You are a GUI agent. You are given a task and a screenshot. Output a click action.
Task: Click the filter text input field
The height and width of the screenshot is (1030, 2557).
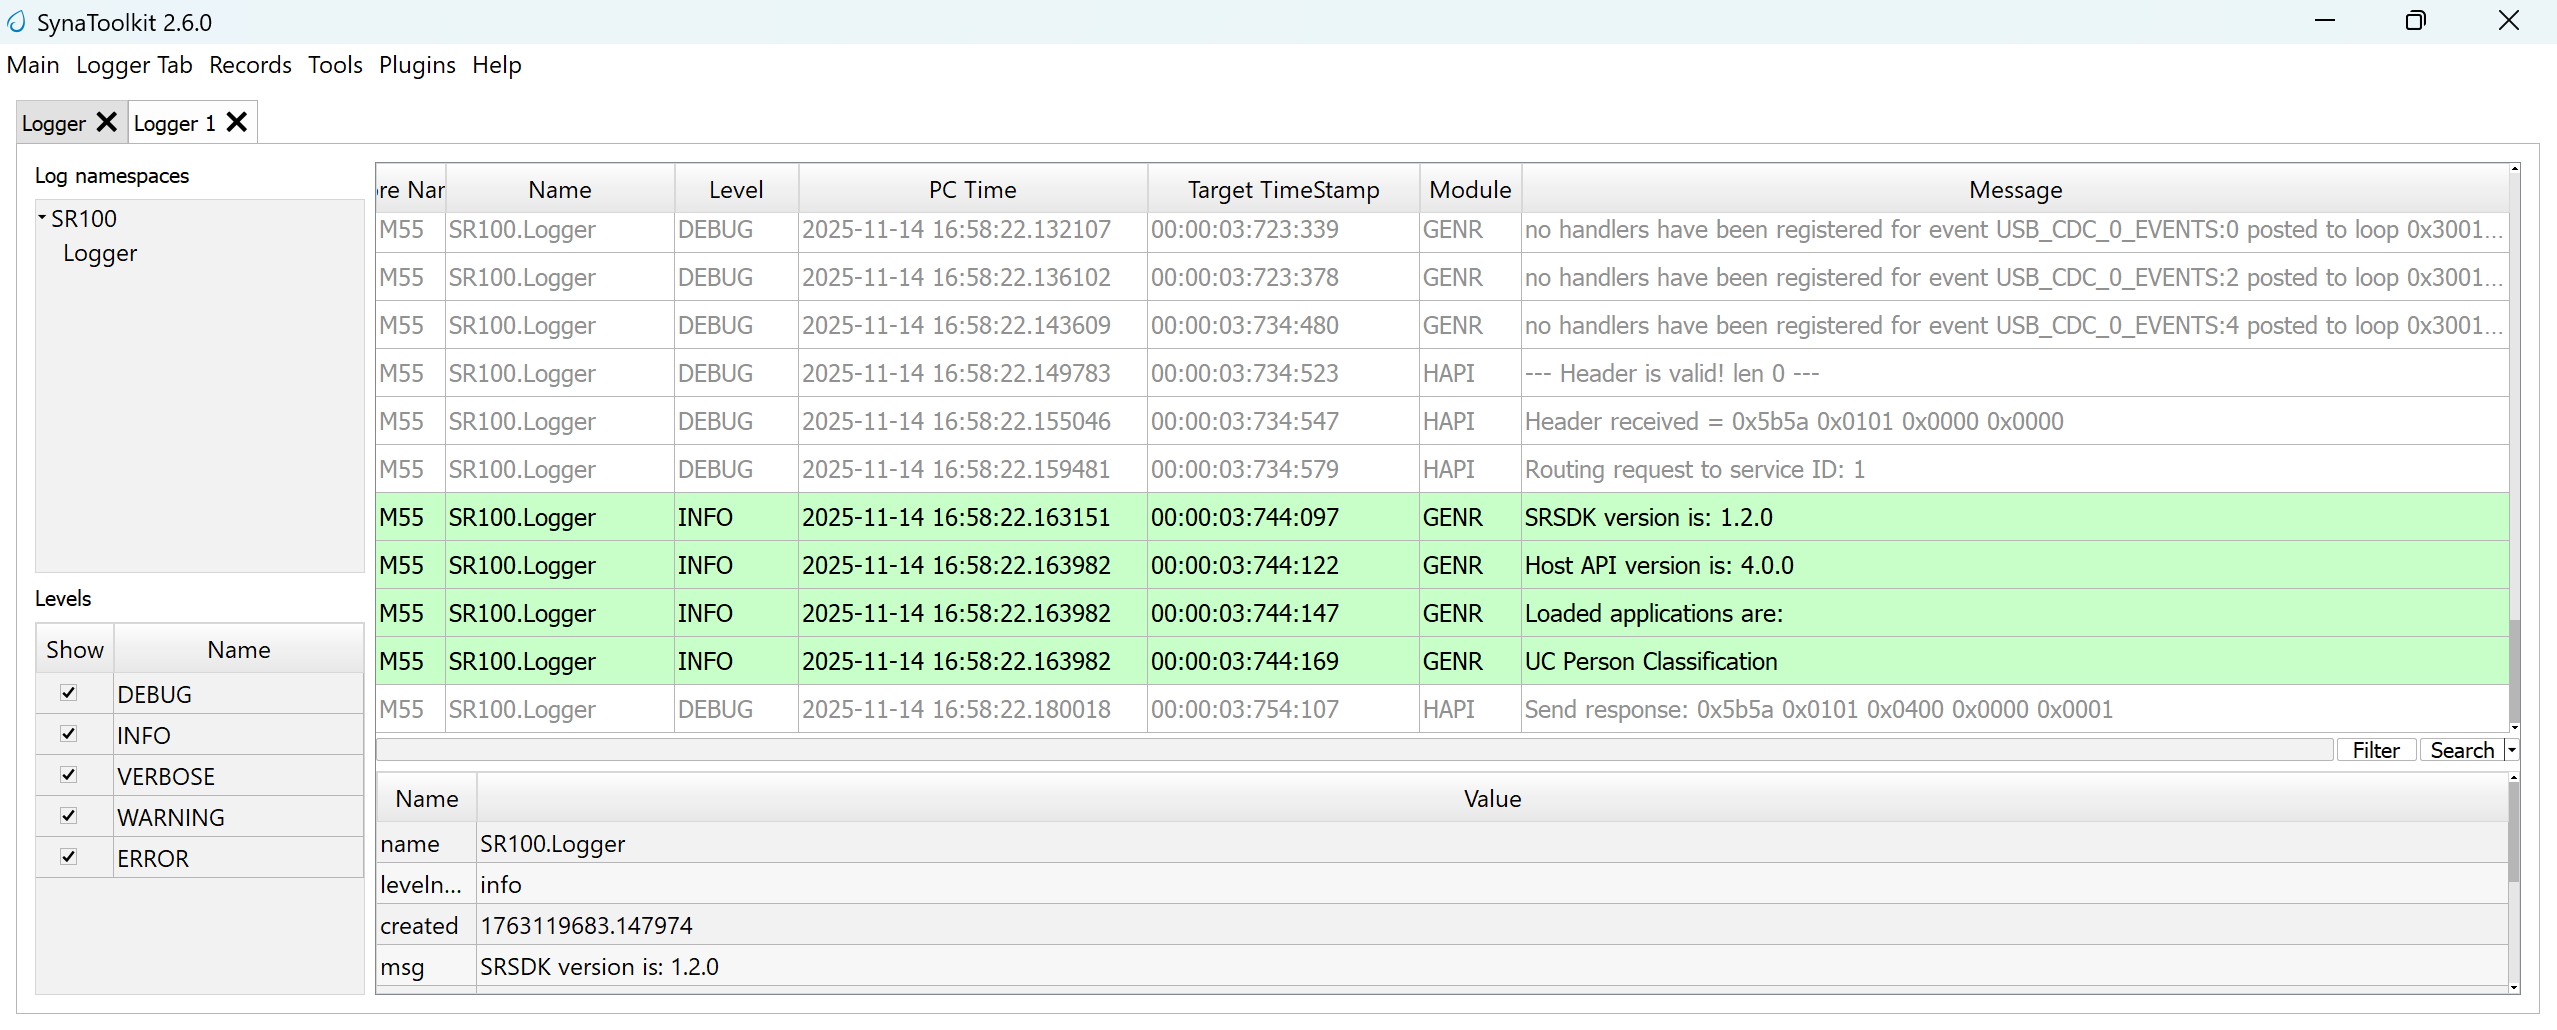coord(1354,750)
